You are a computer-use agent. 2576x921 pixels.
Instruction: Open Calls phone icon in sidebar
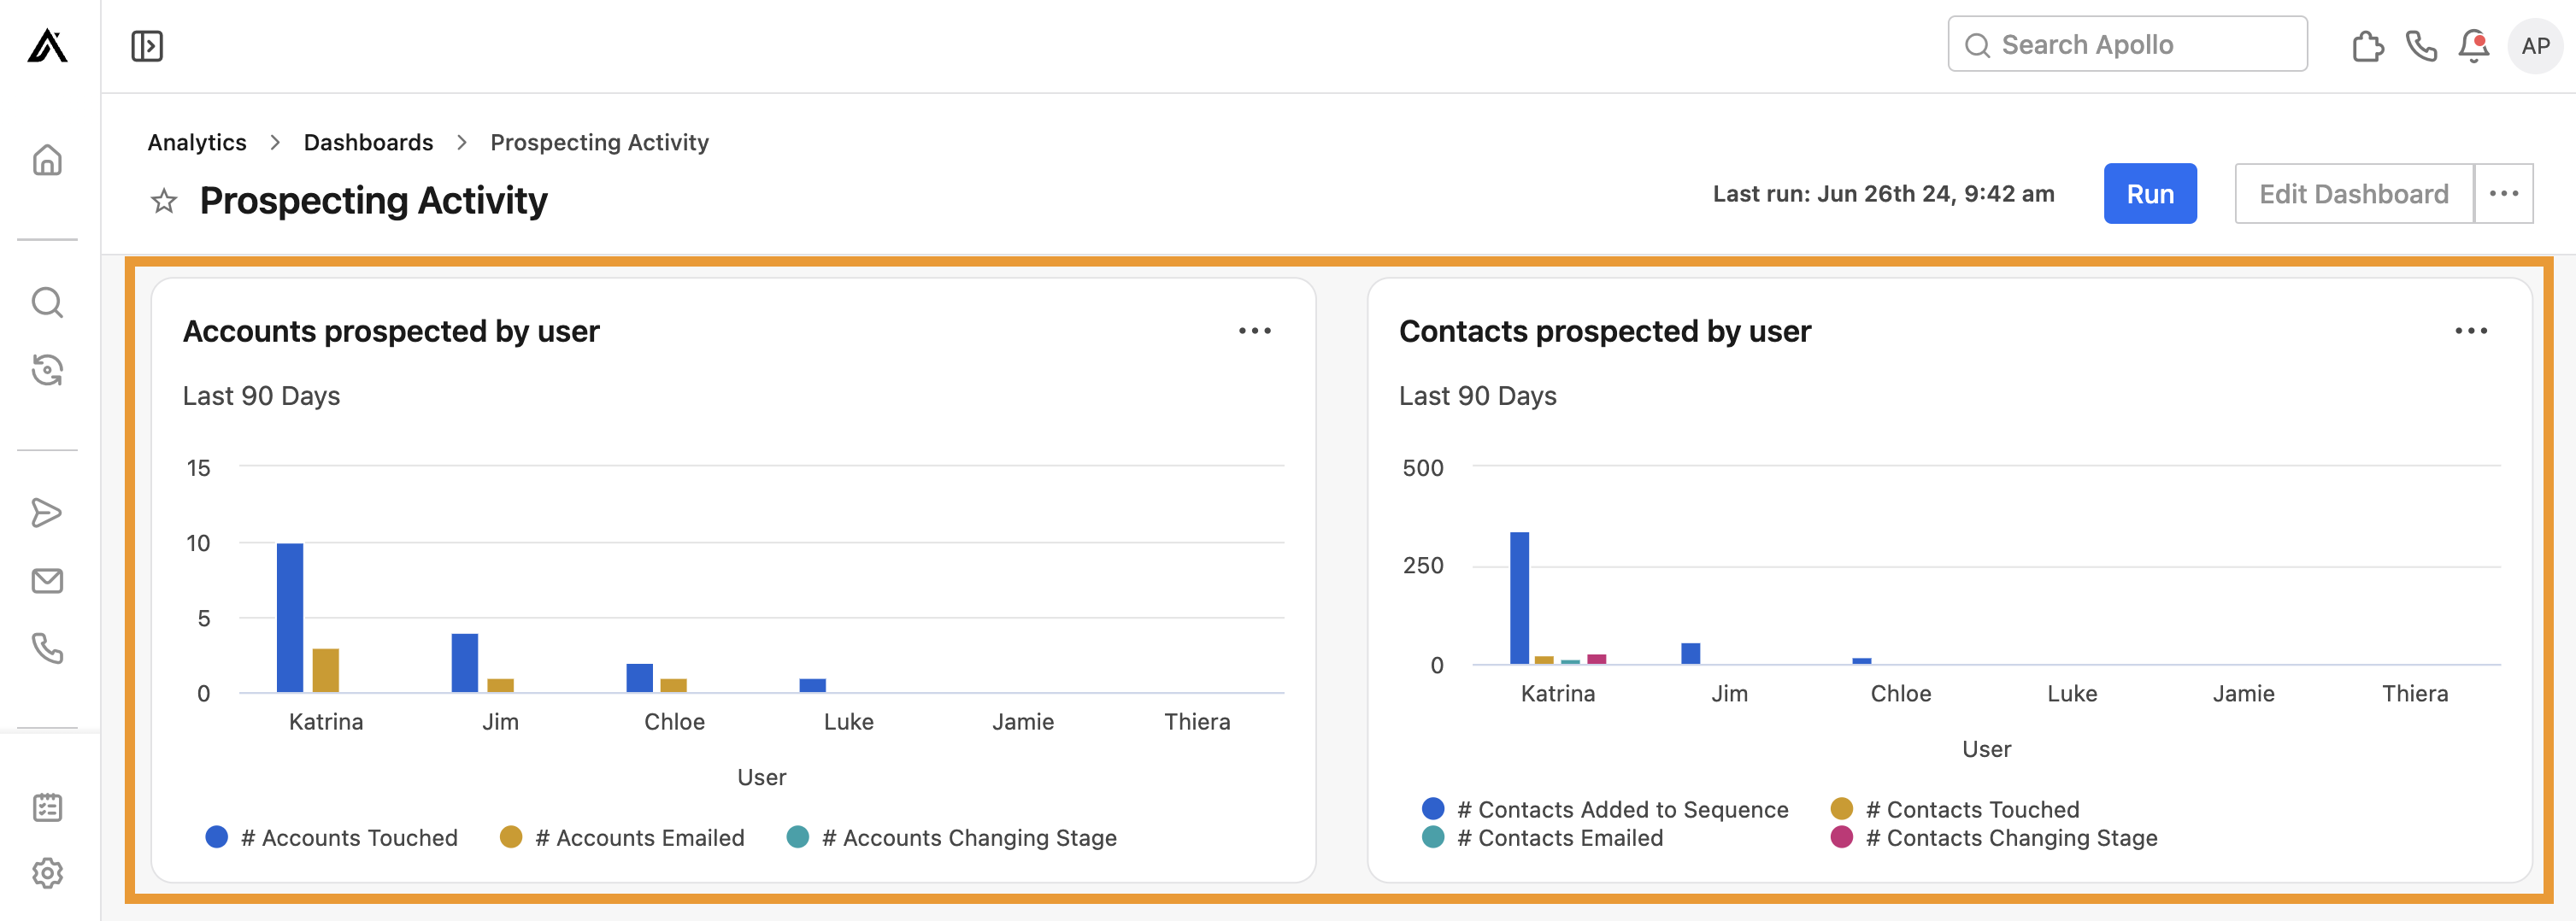[47, 649]
